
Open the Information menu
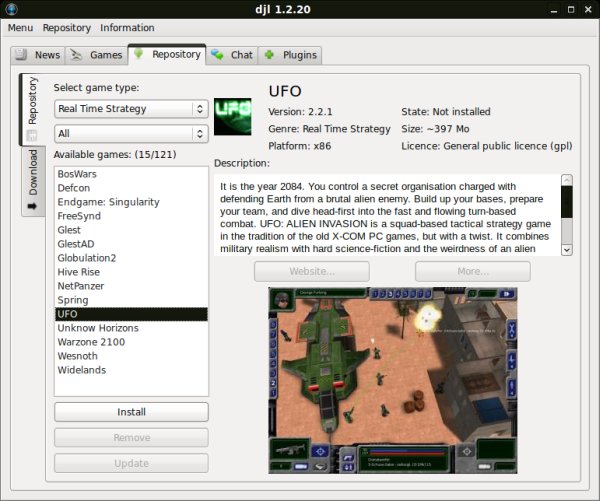(x=127, y=28)
